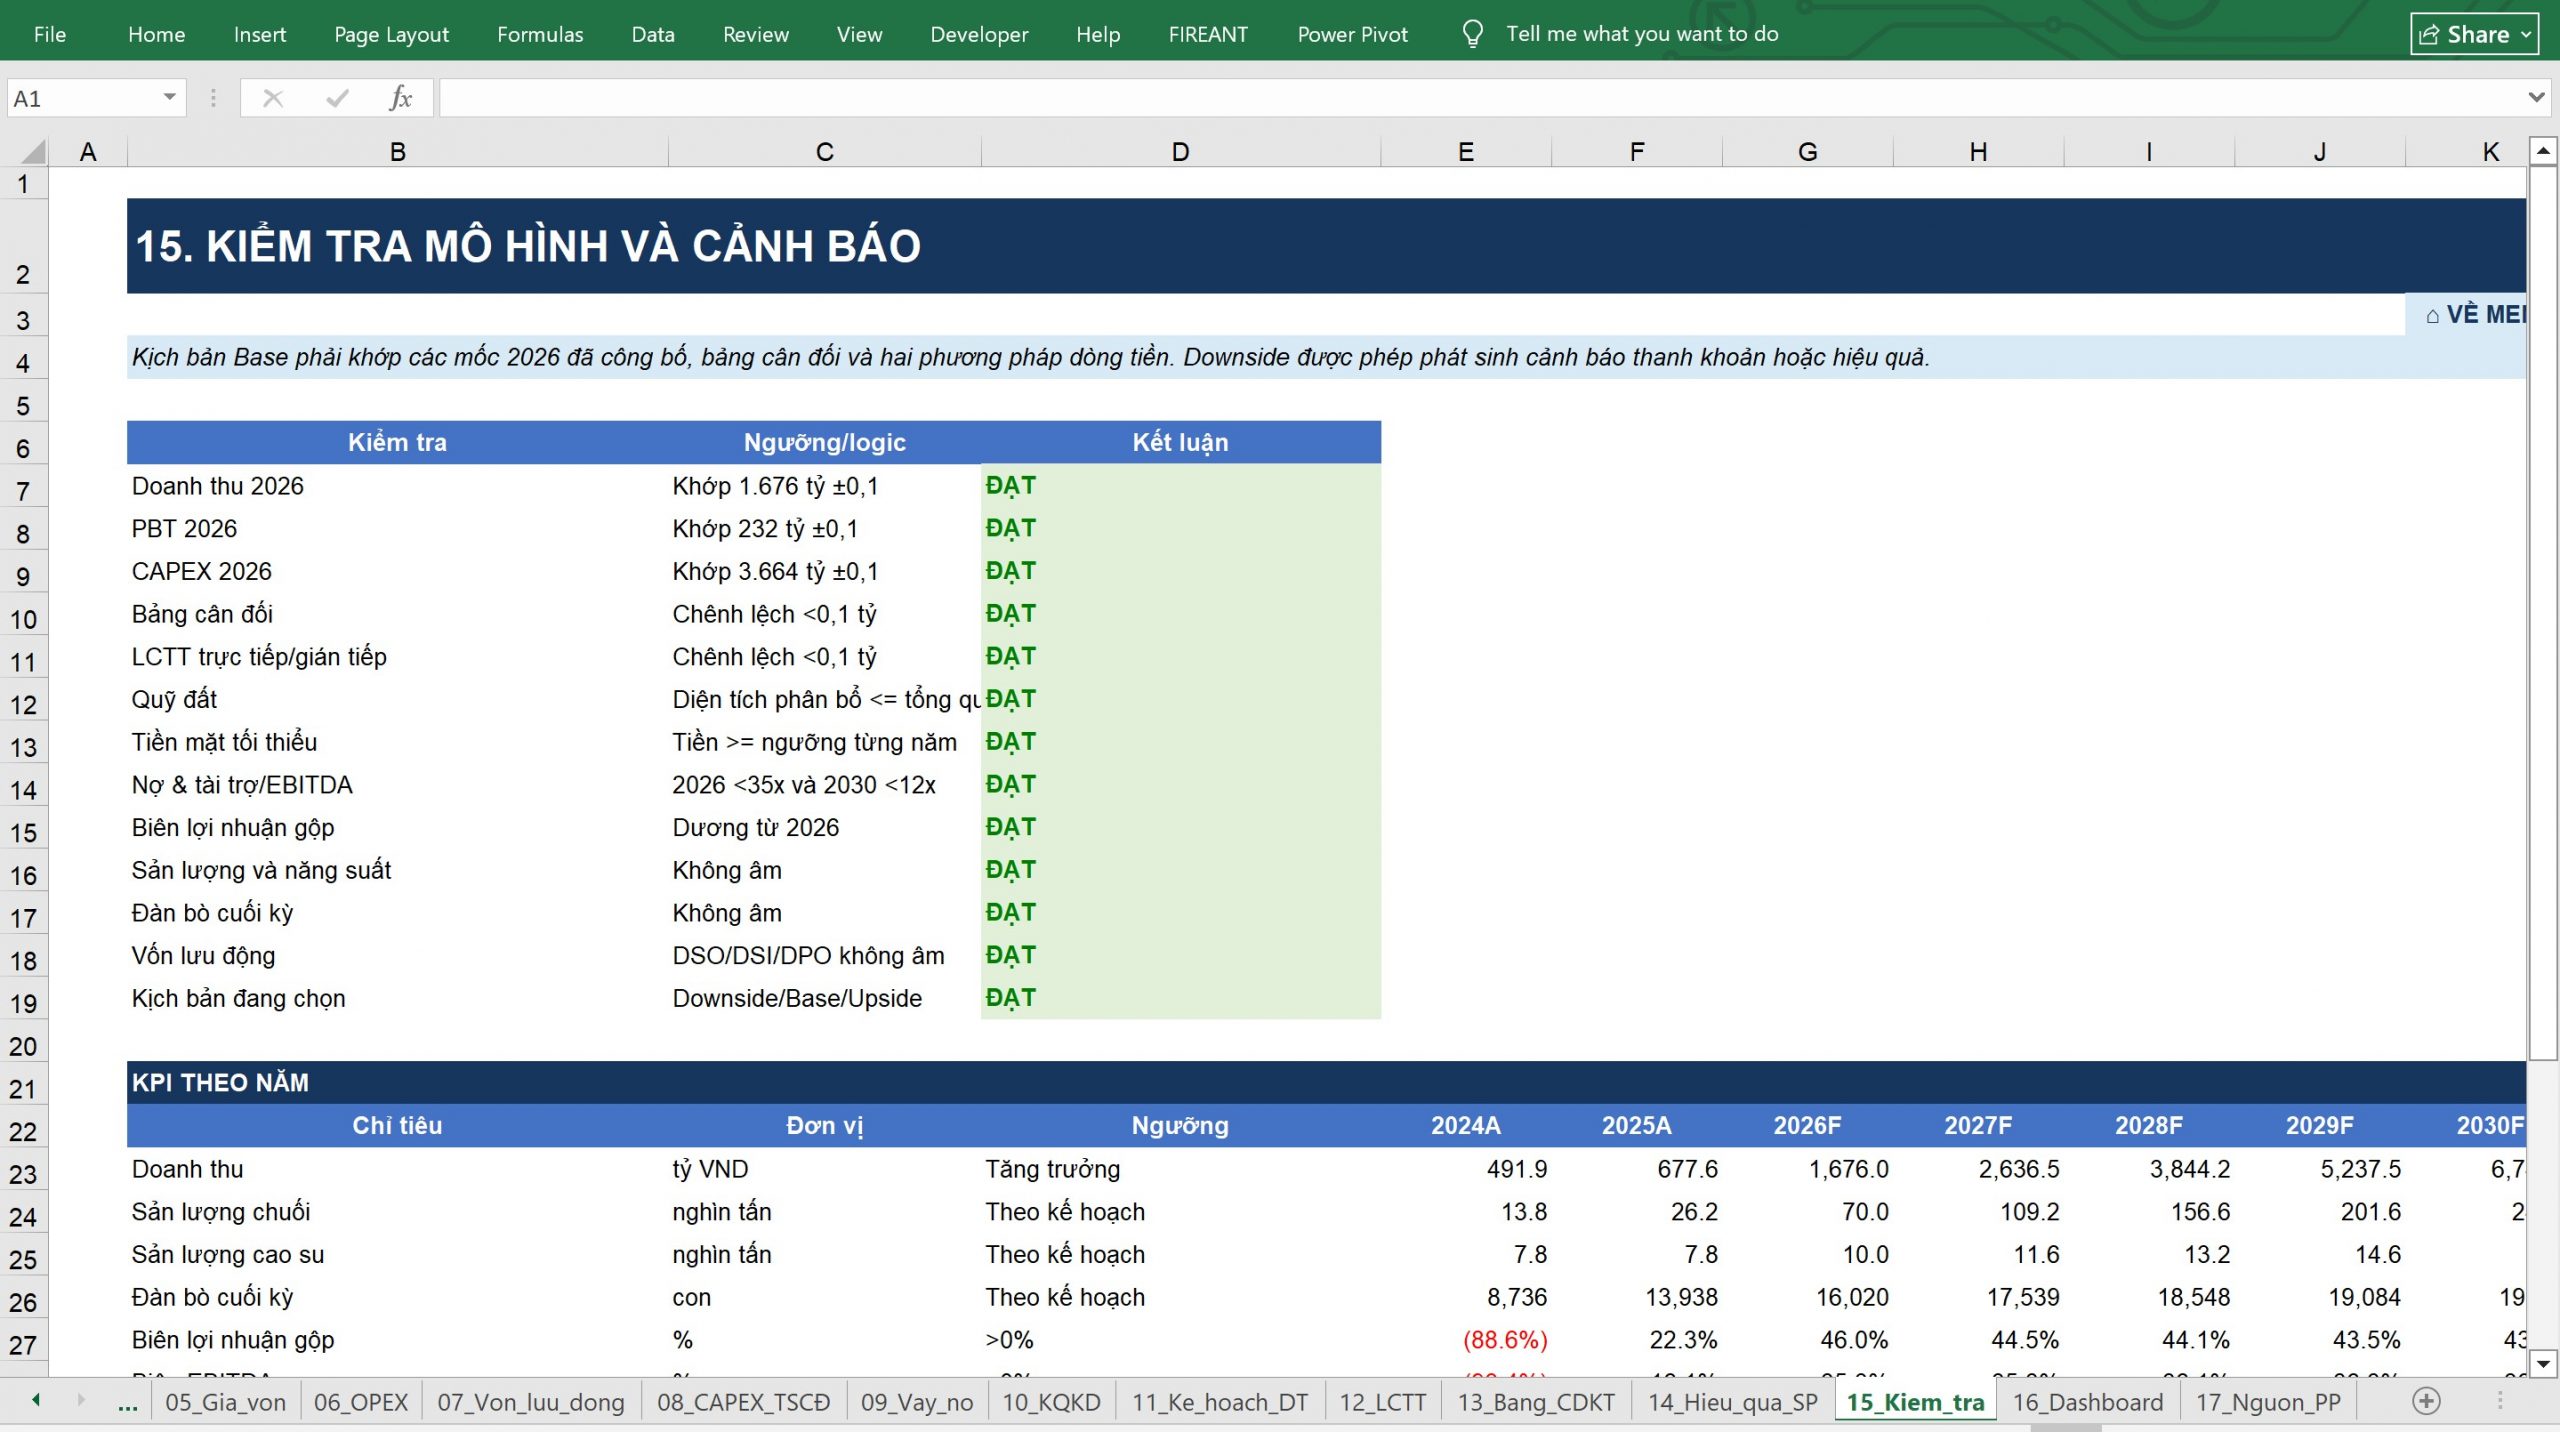Expand the formula bar chevron

(2536, 97)
